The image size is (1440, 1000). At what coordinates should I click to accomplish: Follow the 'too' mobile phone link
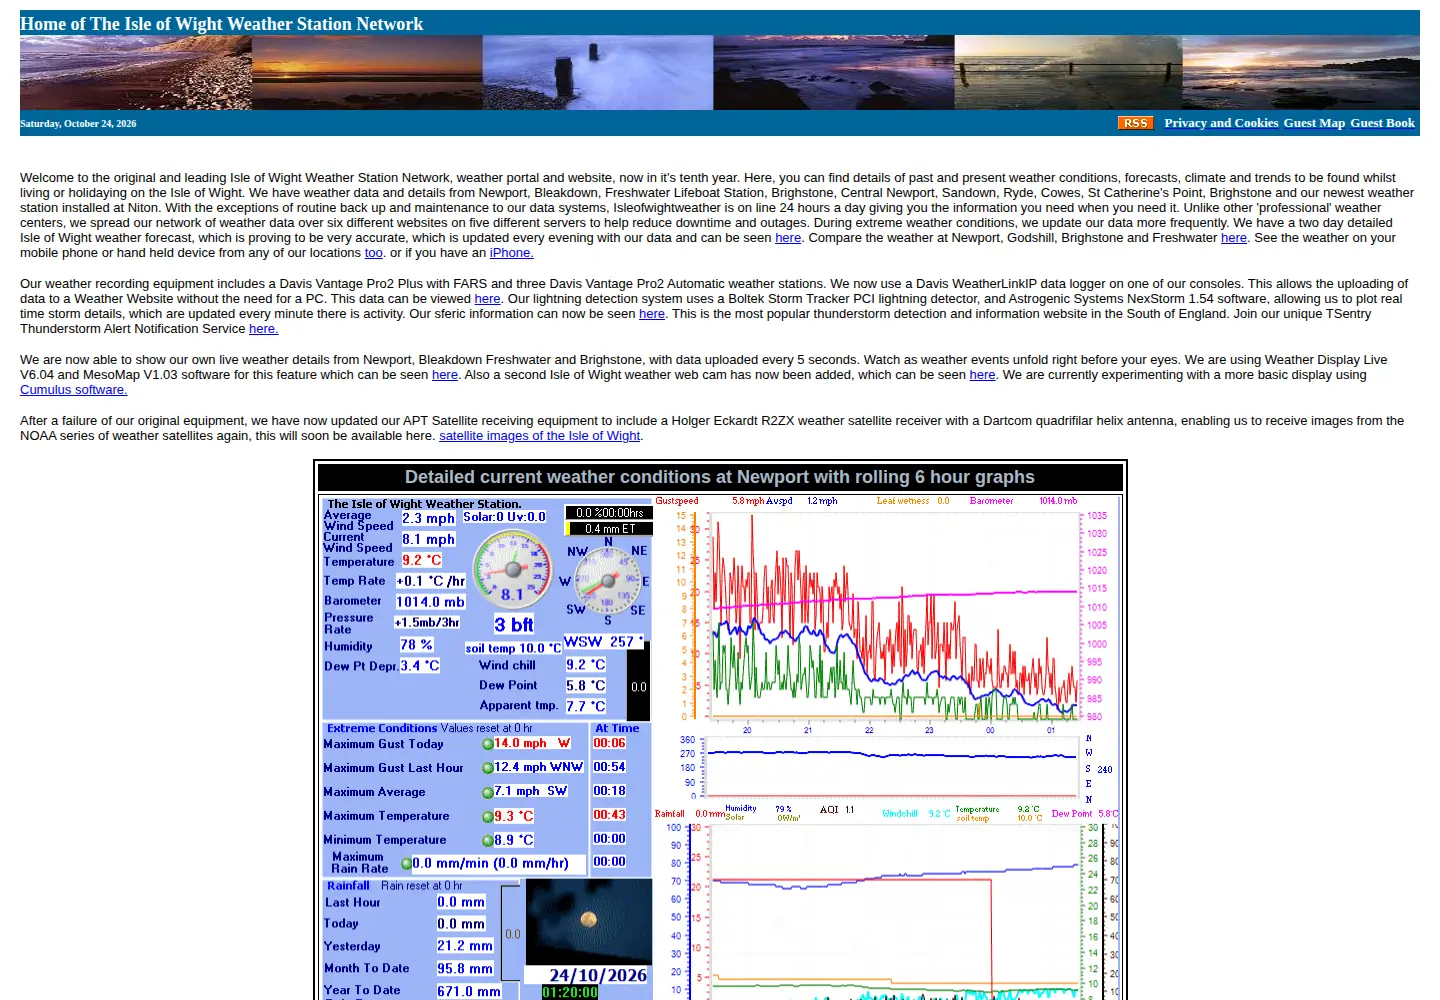pos(374,253)
